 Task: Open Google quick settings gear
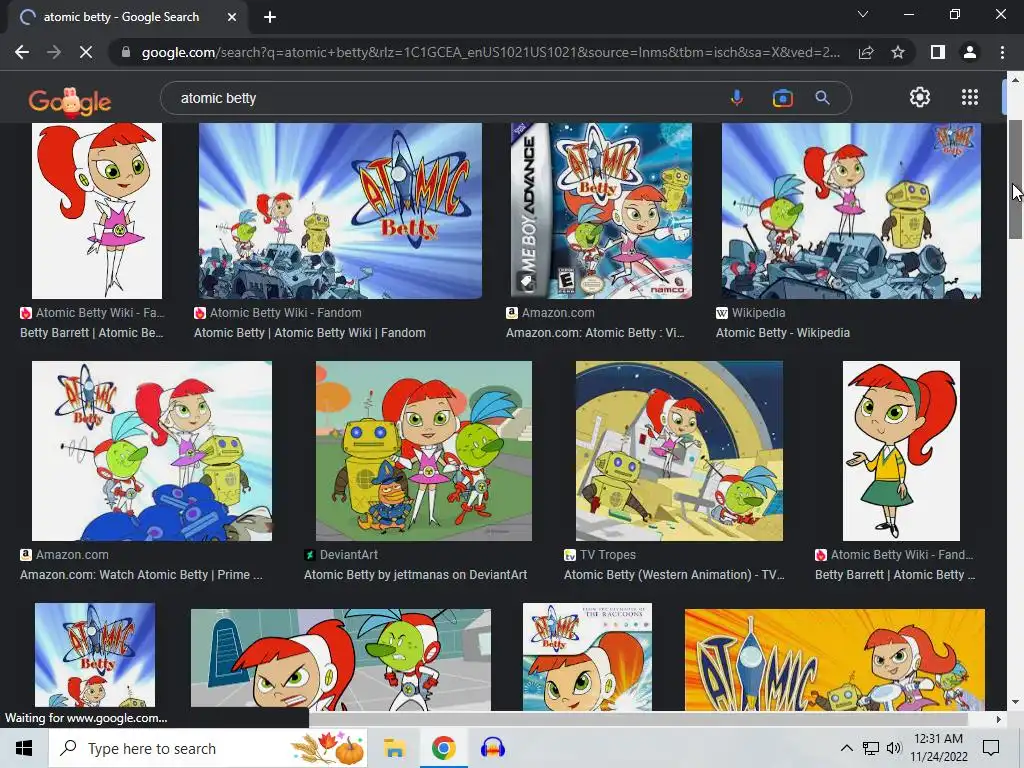(x=920, y=97)
